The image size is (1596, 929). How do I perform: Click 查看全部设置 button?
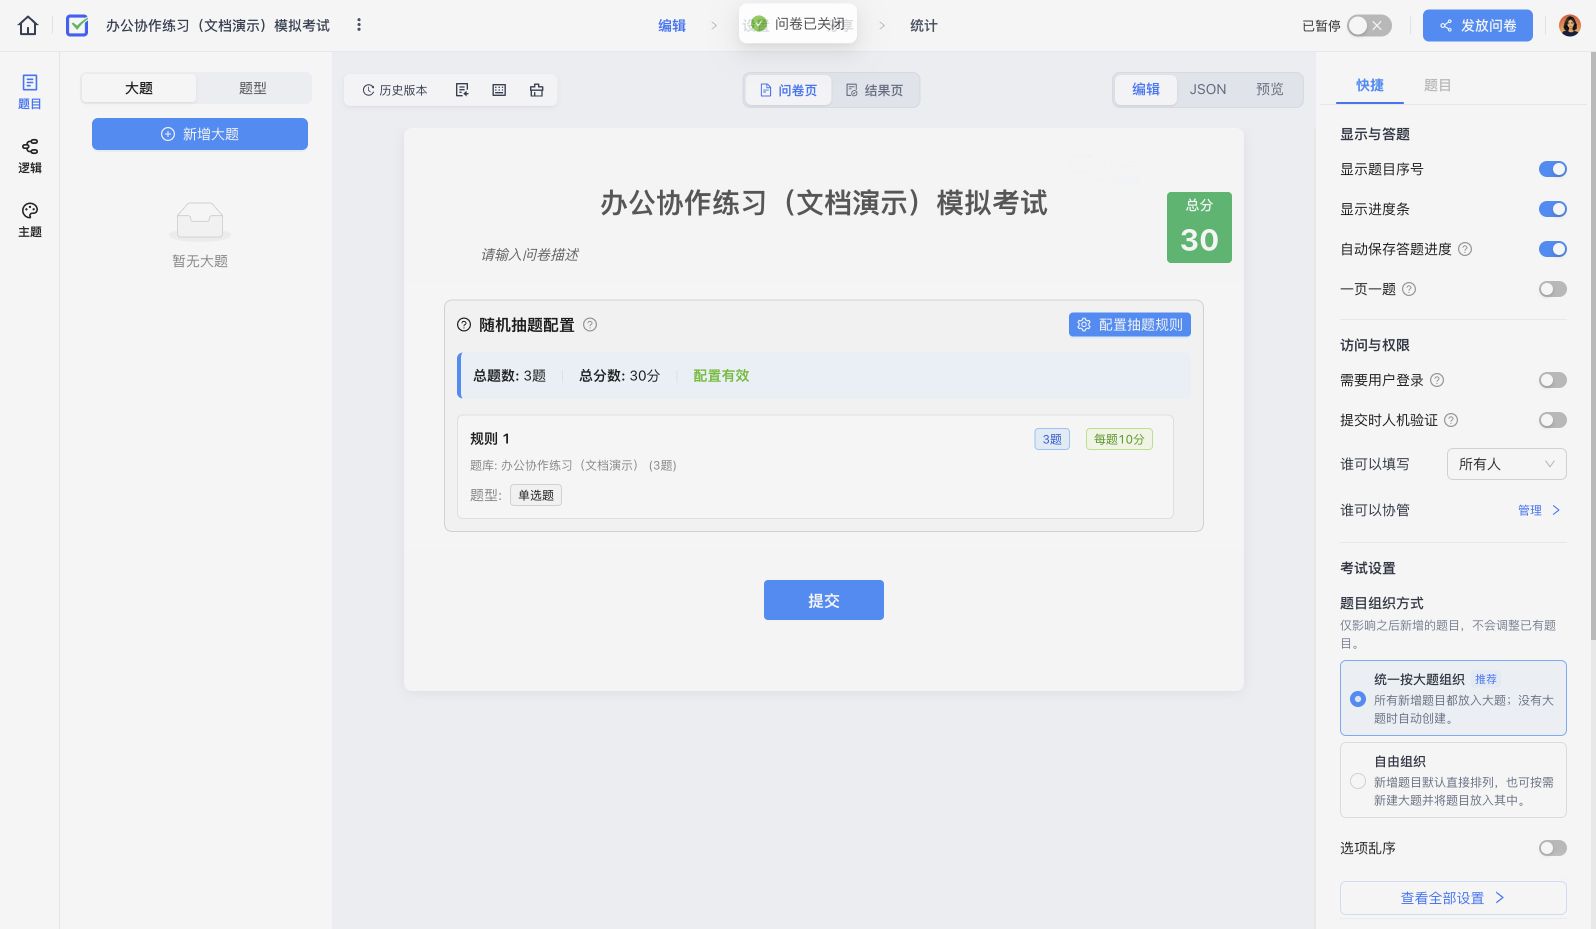(x=1453, y=898)
